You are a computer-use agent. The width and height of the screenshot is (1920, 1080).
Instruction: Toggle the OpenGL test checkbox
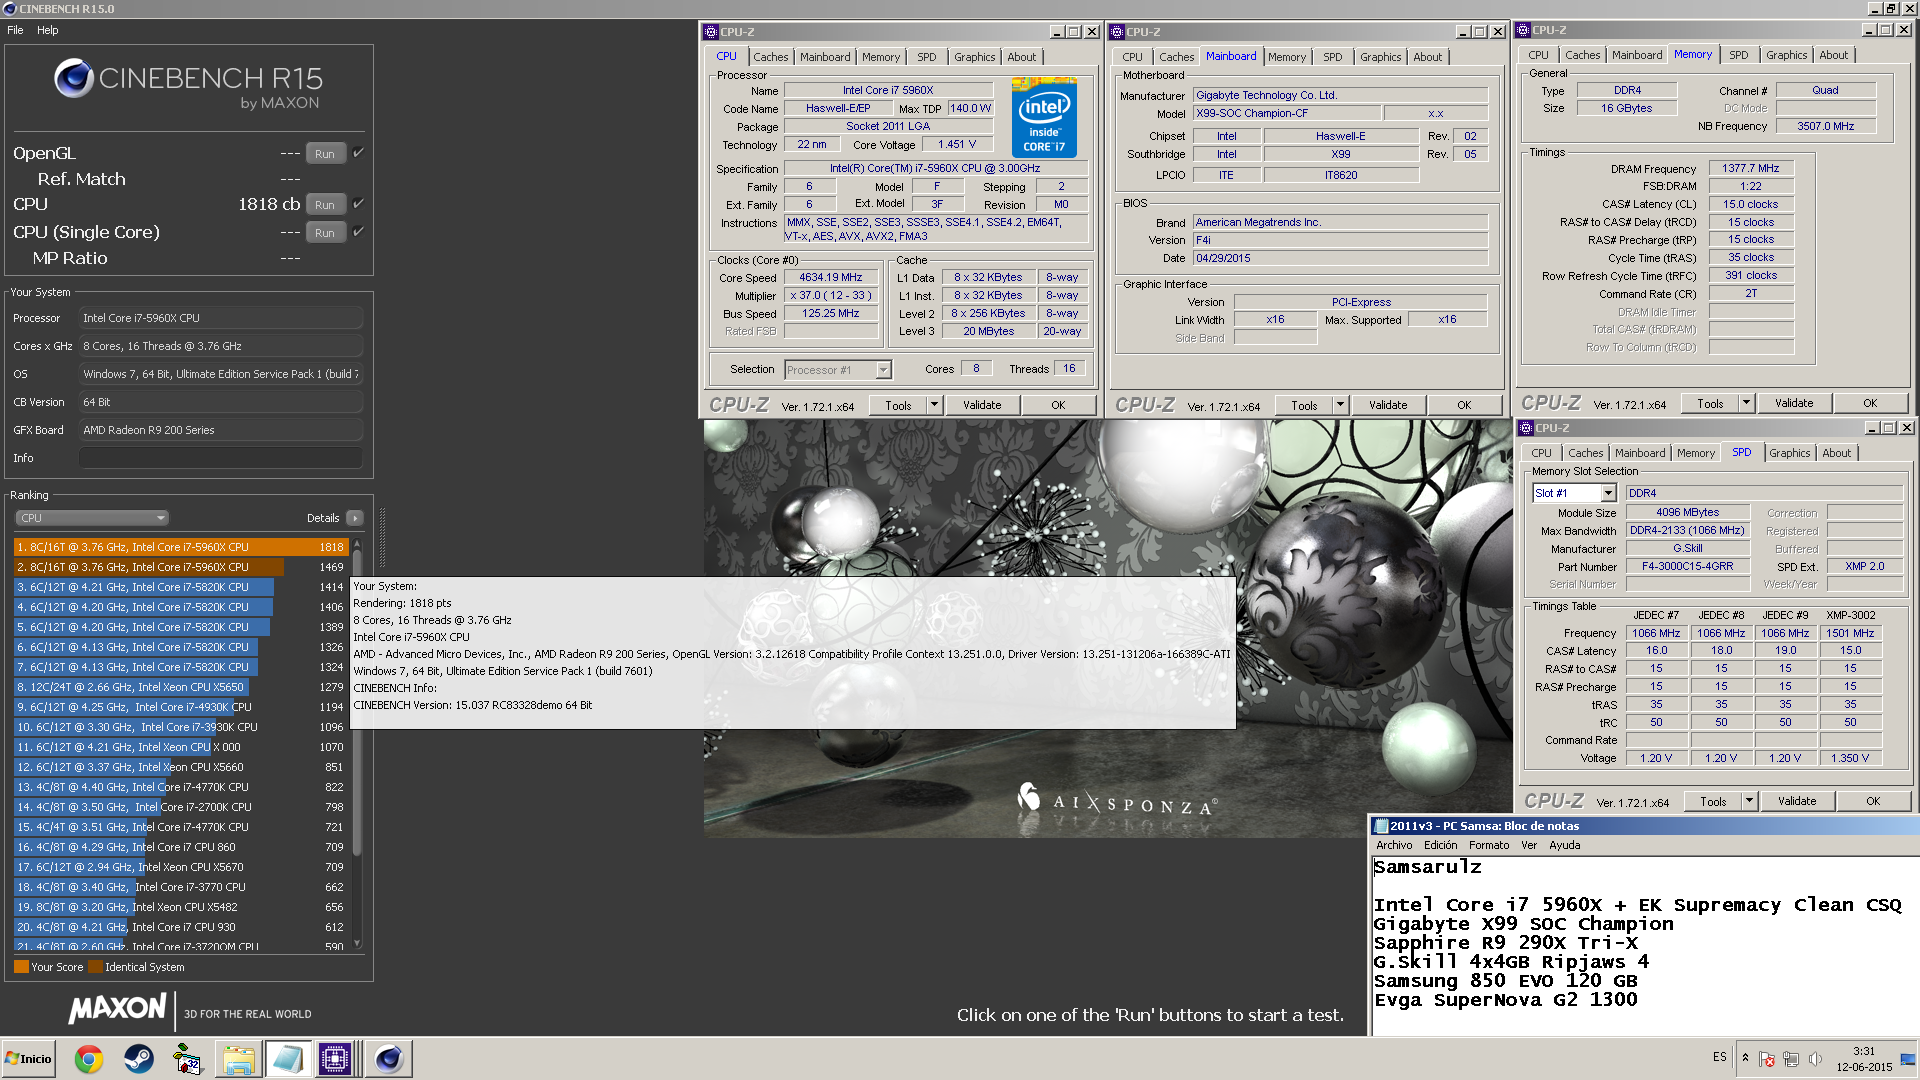pos(358,153)
